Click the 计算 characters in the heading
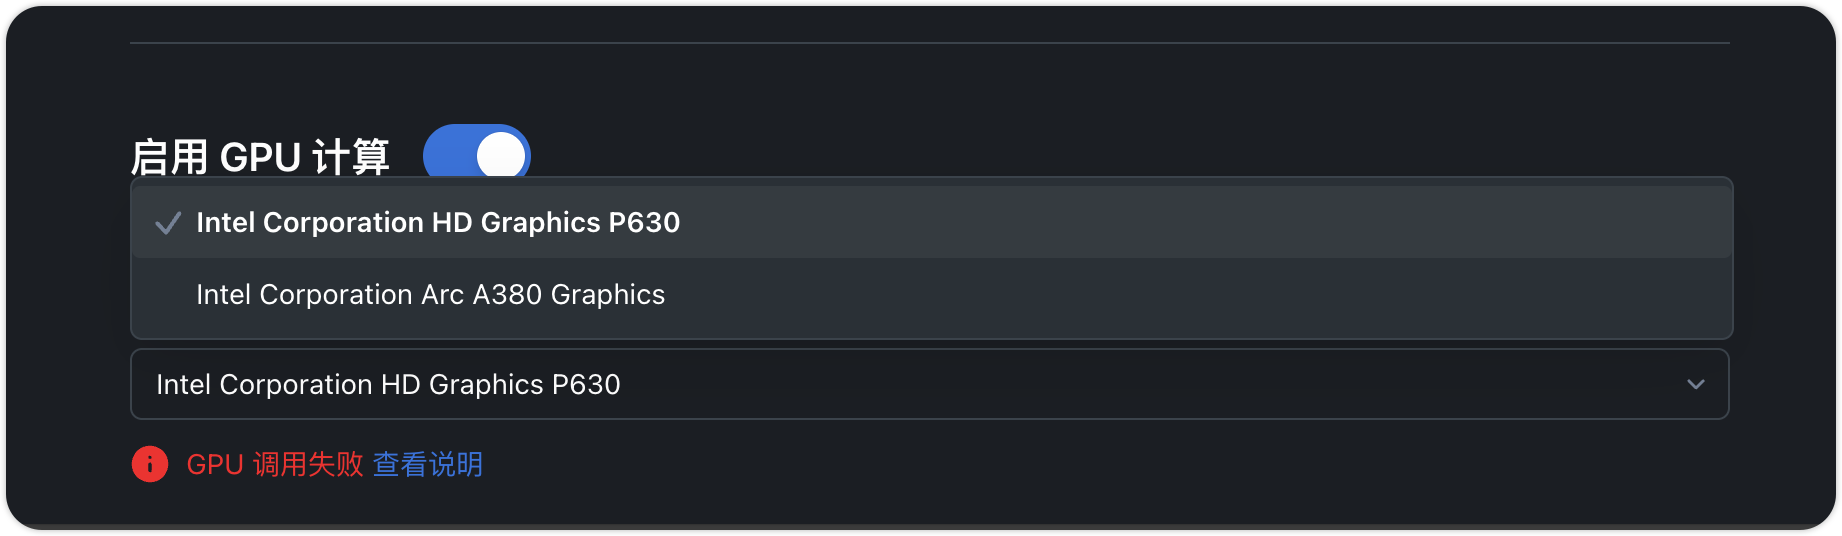Viewport: 1842px width, 536px height. click(351, 157)
